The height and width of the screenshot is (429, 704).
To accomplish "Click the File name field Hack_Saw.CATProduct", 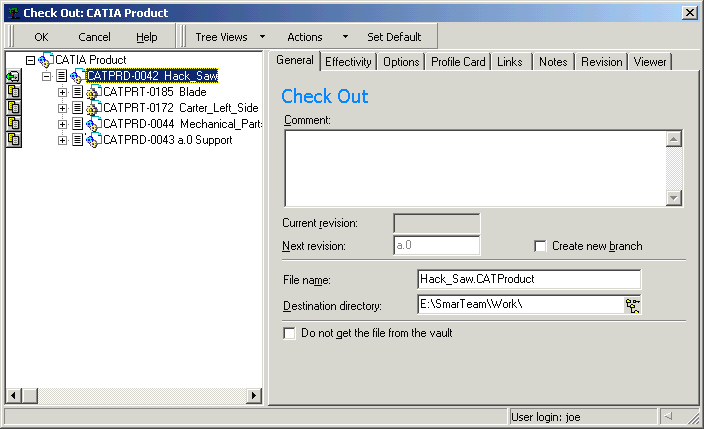I will click(529, 279).
